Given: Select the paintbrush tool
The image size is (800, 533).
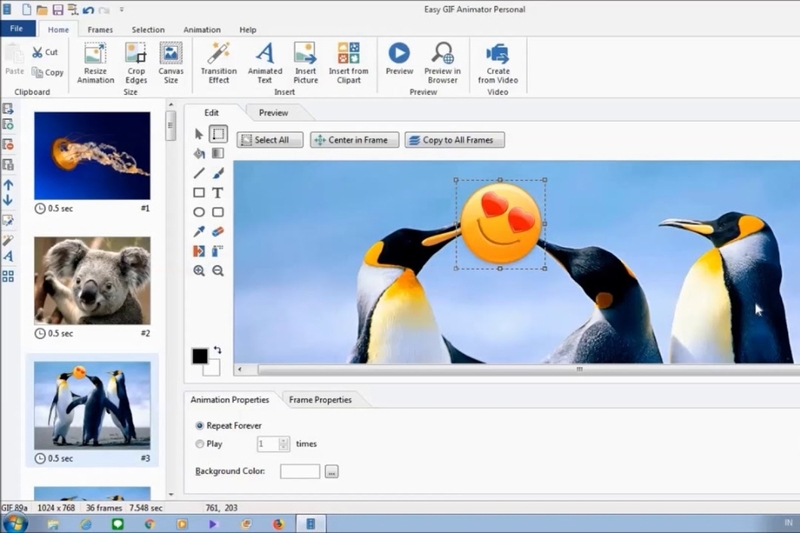Looking at the screenshot, I should pos(218,173).
